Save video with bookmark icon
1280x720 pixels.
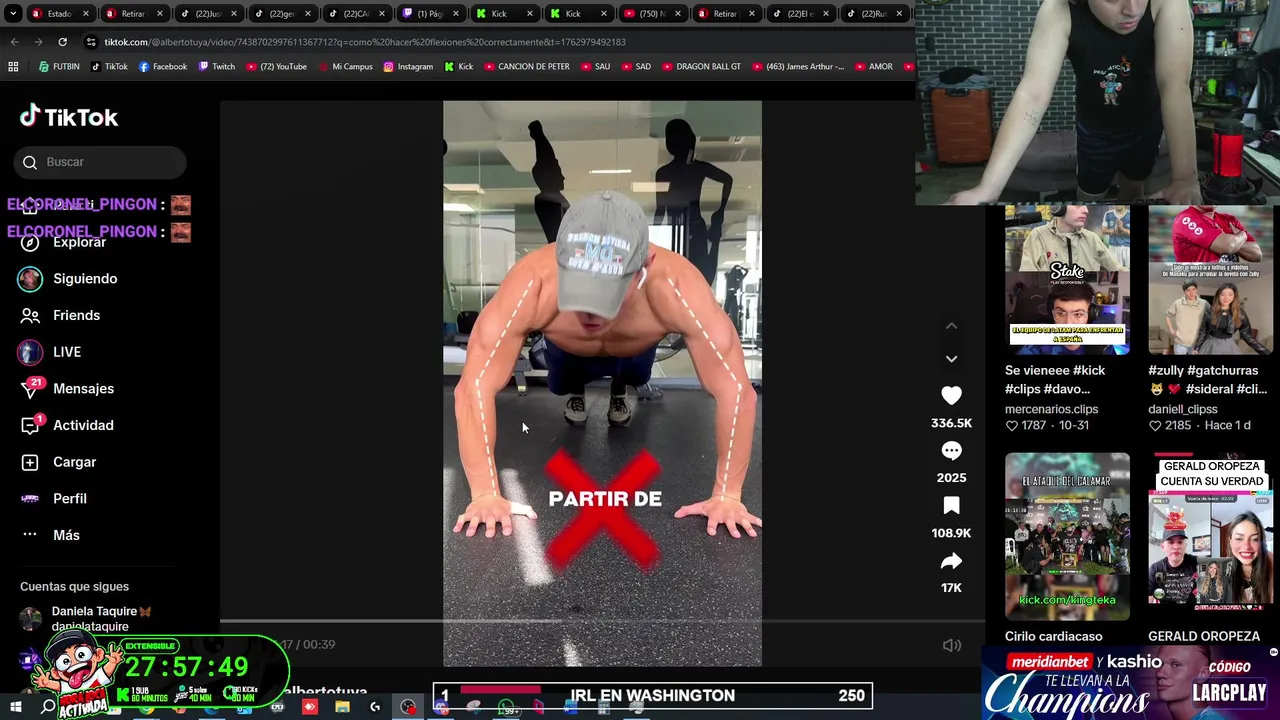pos(951,506)
